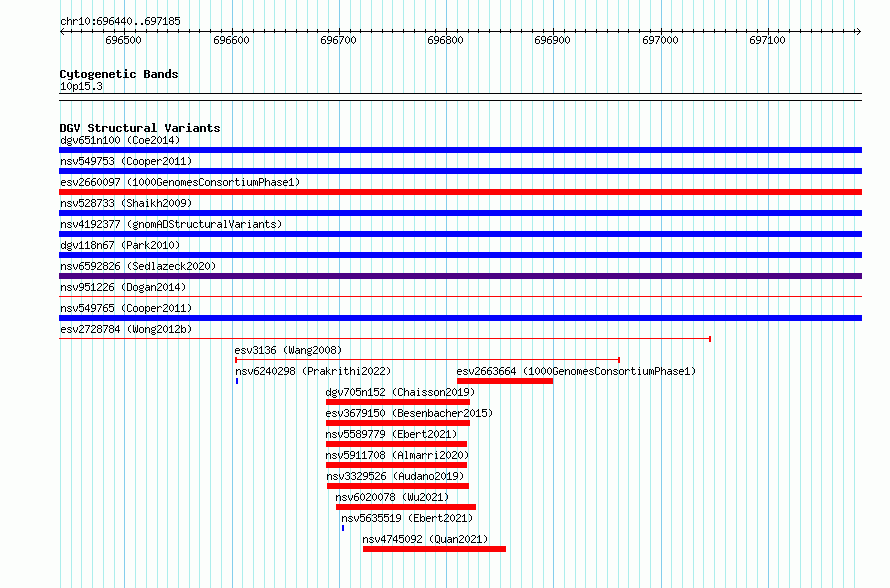
Task: Click the left arrow at ruler start
Action: [62, 32]
